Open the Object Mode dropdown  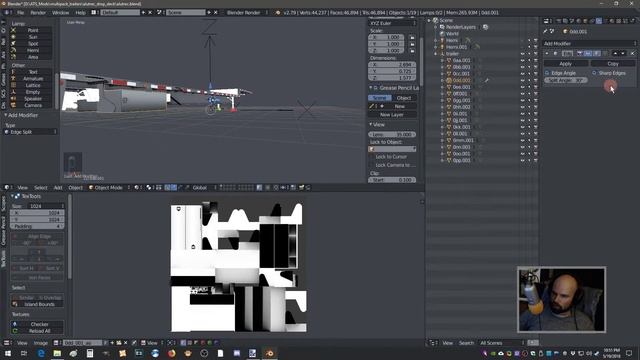(109, 188)
